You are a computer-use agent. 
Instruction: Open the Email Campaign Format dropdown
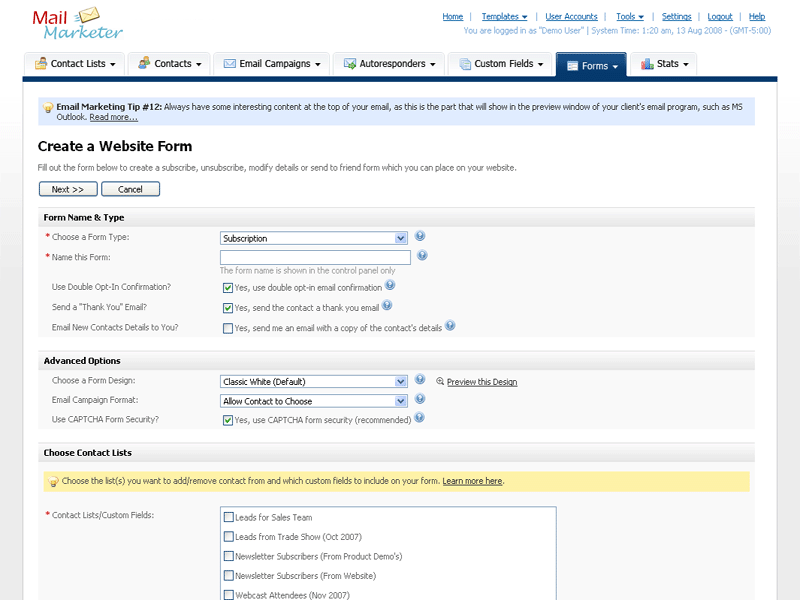(x=313, y=401)
